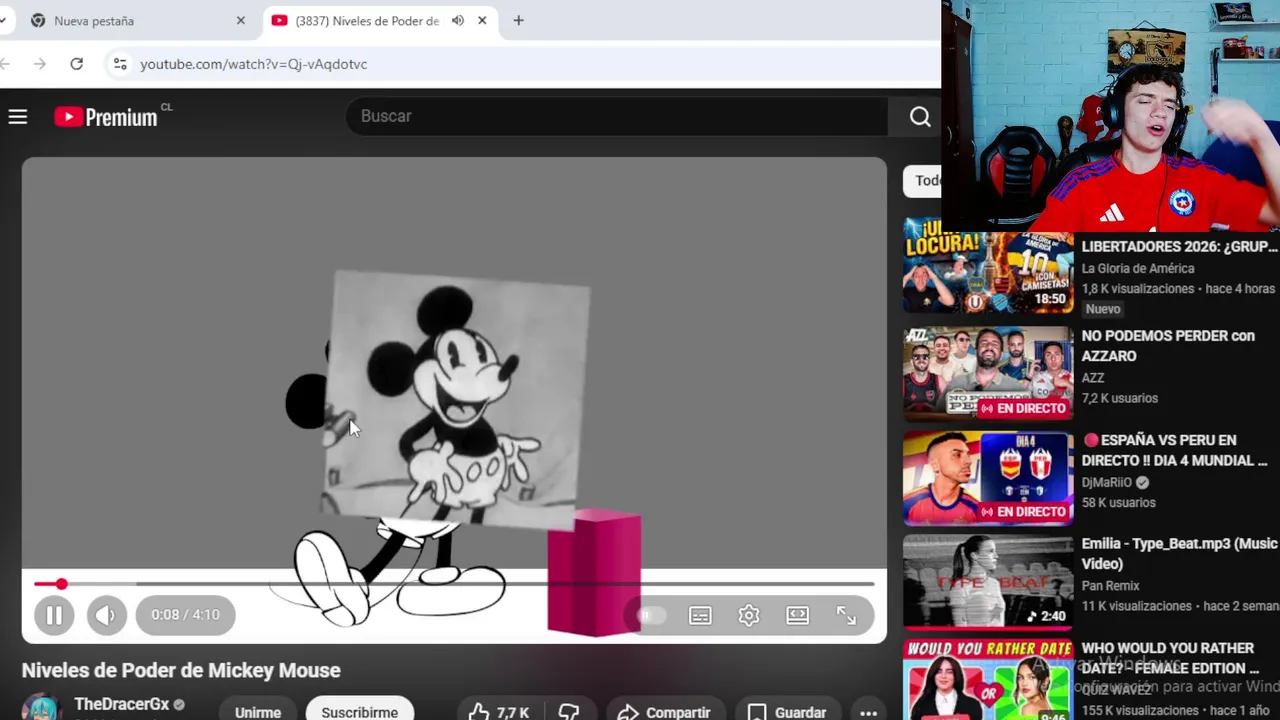This screenshot has width=1280, height=720.
Task: Click video title Niveles de Poder de Mickey Mouse
Action: coord(181,670)
